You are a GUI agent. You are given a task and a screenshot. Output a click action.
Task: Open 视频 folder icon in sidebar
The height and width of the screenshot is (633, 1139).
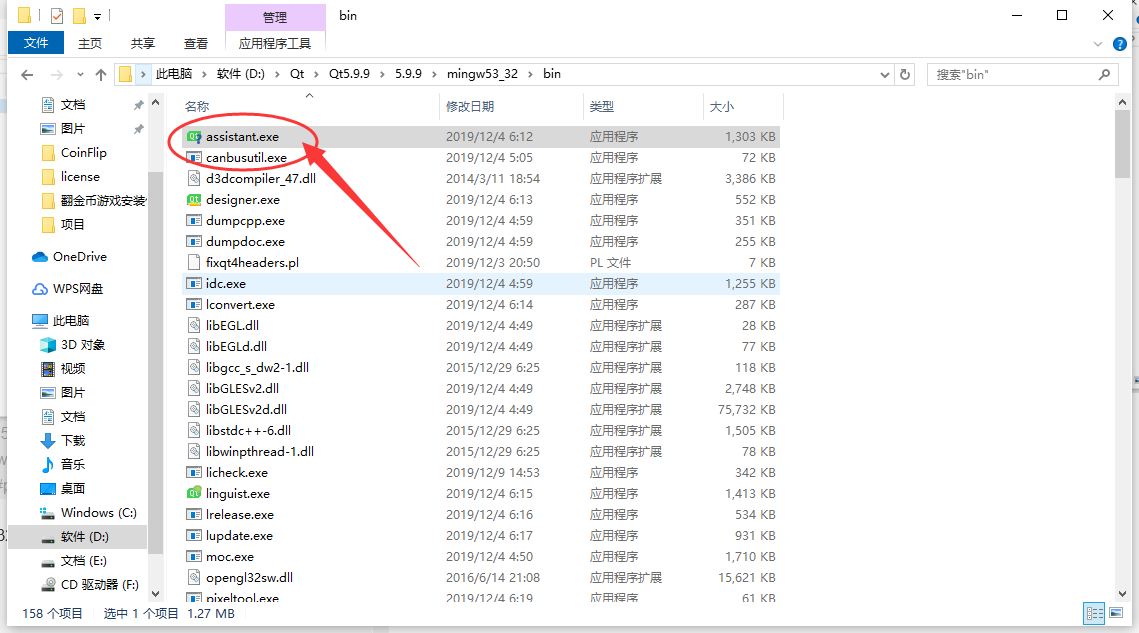(x=48, y=369)
